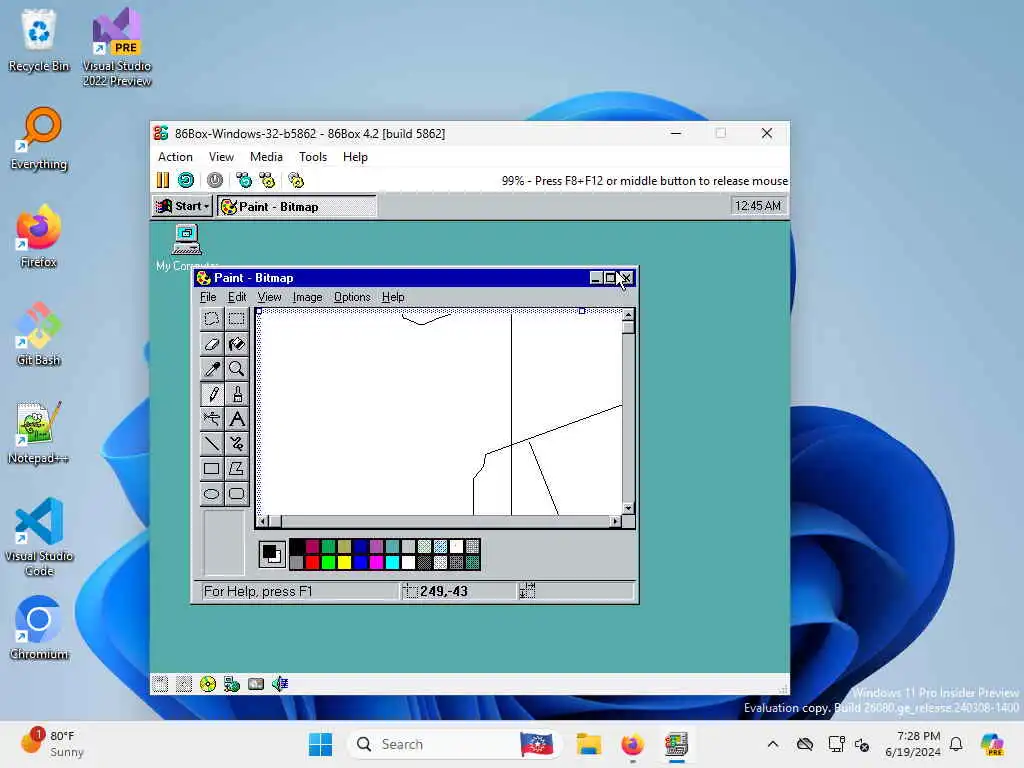Viewport: 1024px width, 768px height.
Task: Choose the Eraser tool in Paint
Action: click(212, 344)
